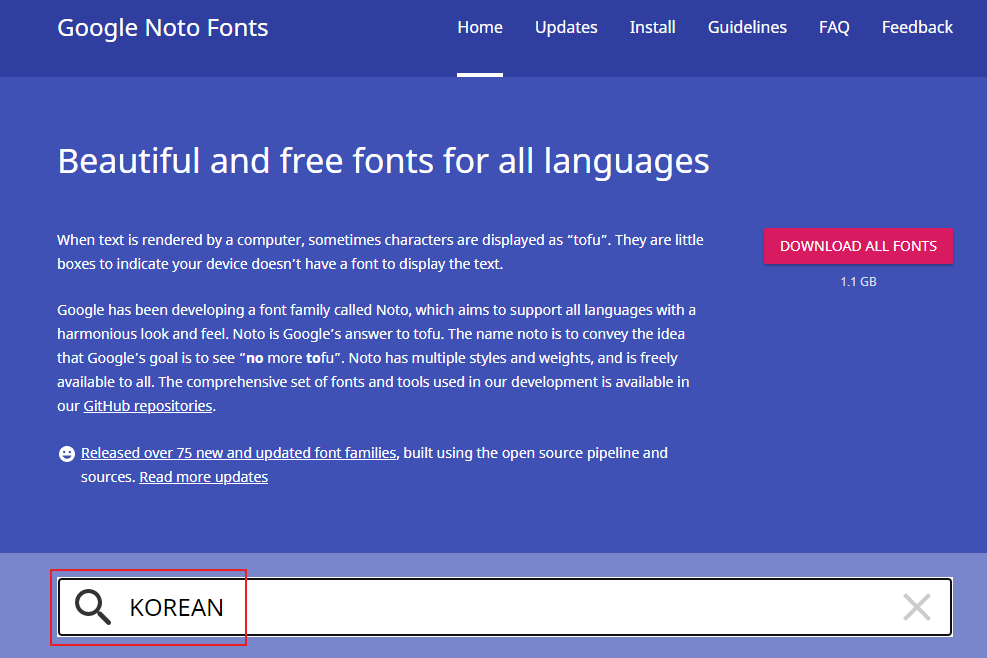Click the paragraph starting 'When text is rendered'
The height and width of the screenshot is (658, 987).
380,252
